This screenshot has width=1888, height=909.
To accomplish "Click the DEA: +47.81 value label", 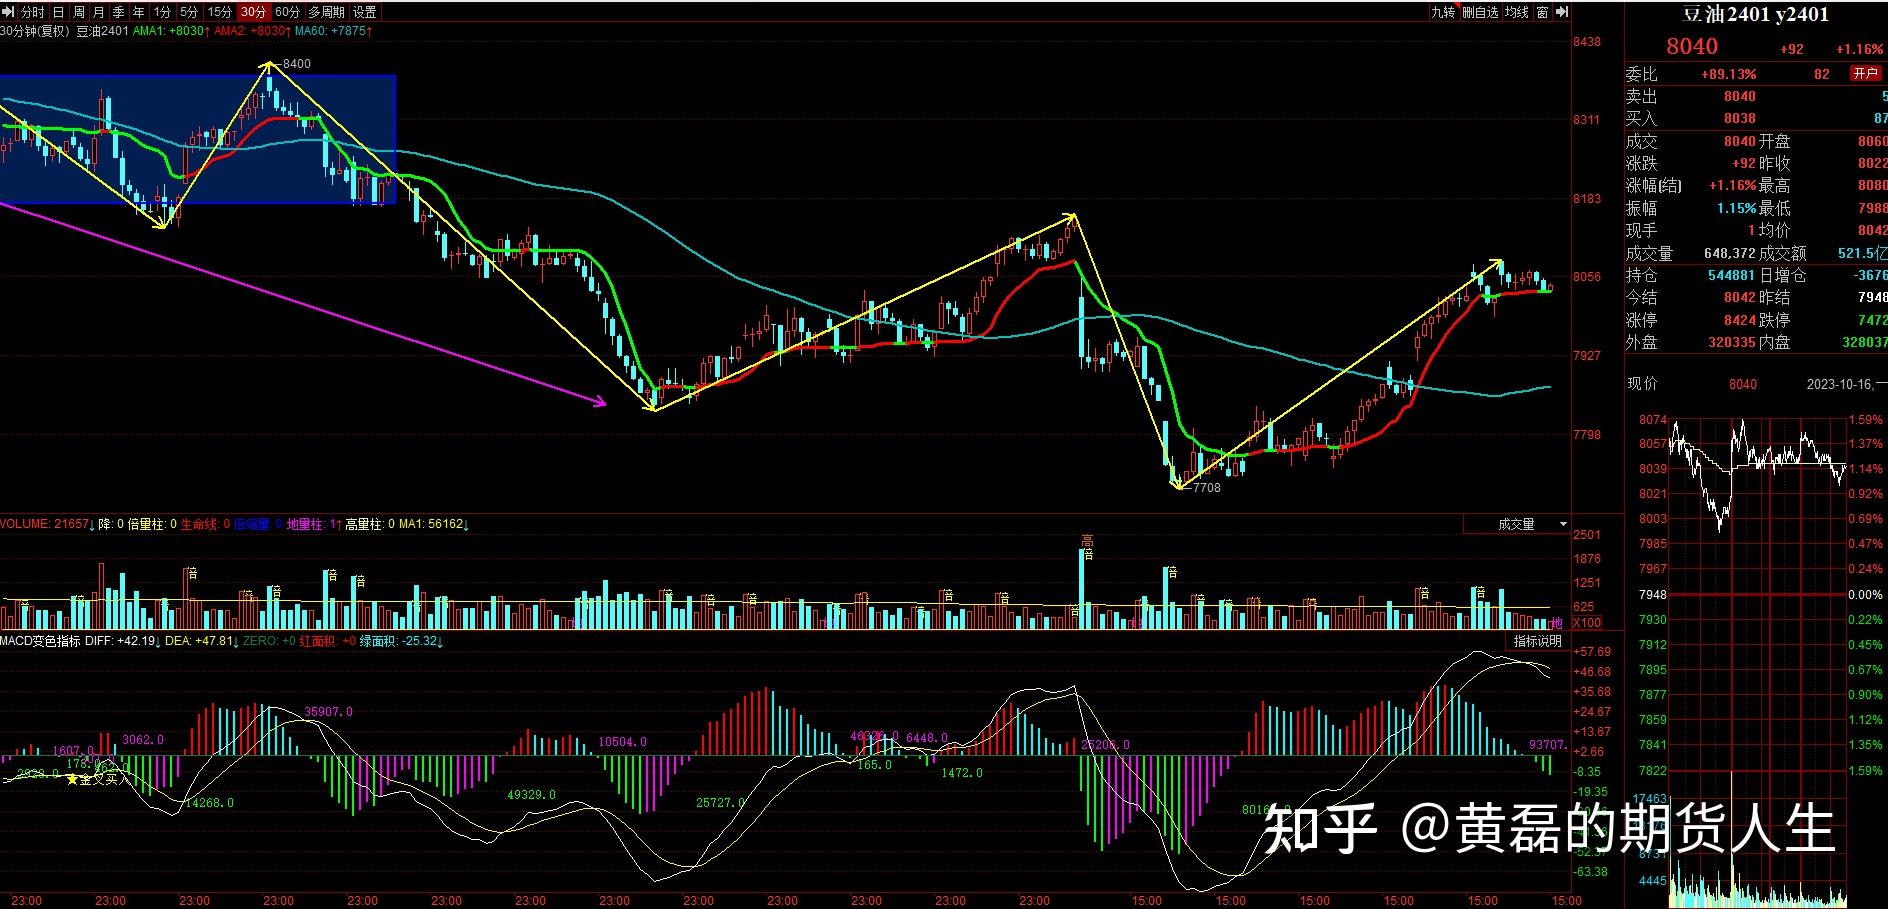I will coord(200,641).
